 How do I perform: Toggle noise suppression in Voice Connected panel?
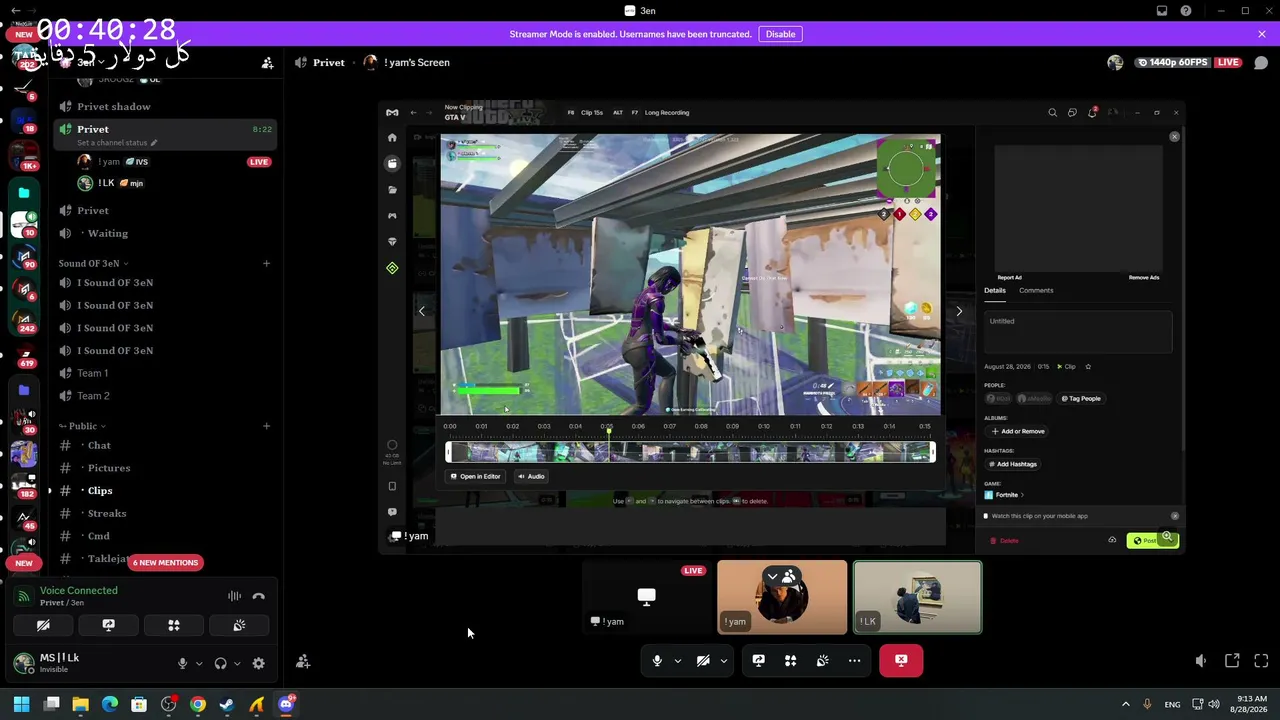pos(234,596)
